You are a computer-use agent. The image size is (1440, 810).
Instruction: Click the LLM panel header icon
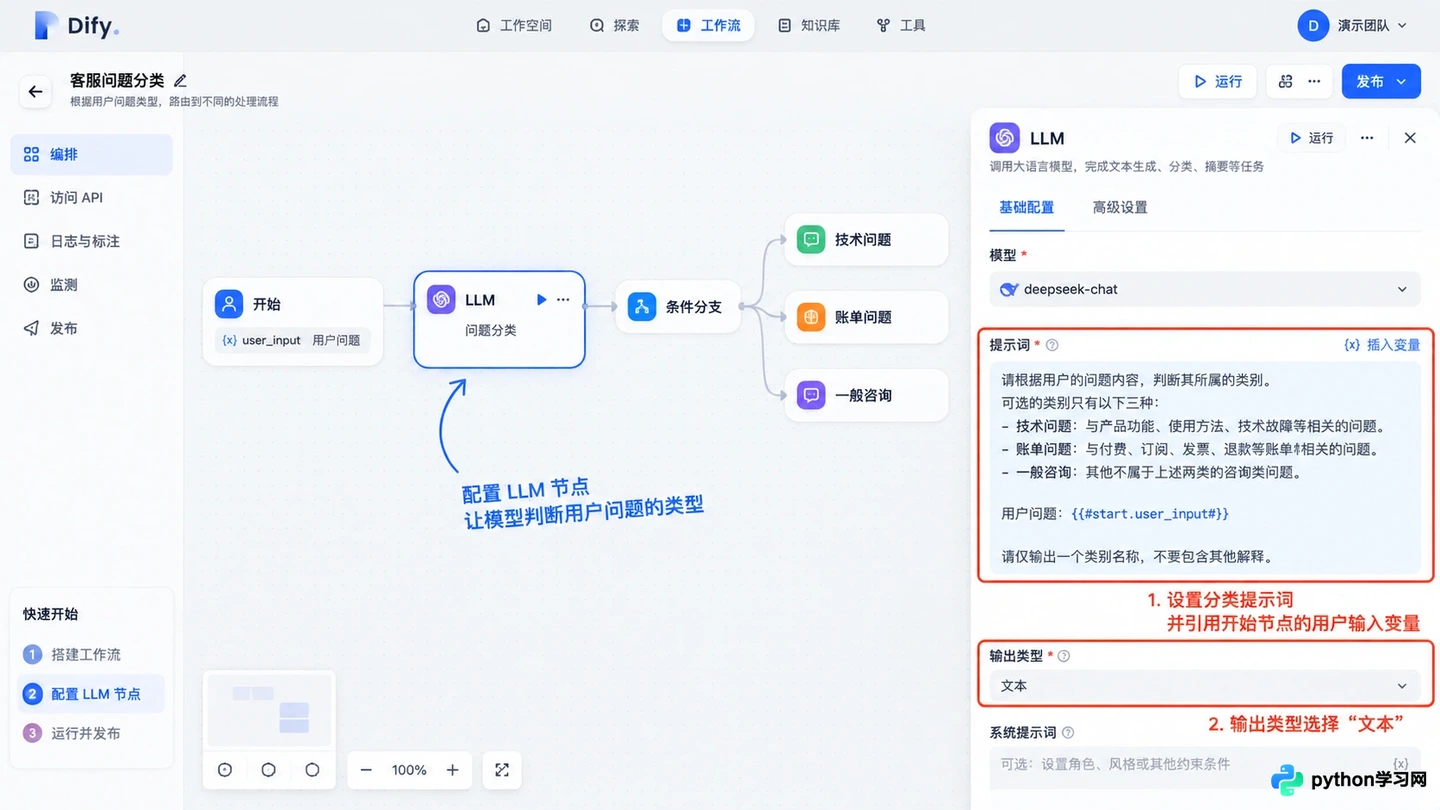[x=1004, y=138]
